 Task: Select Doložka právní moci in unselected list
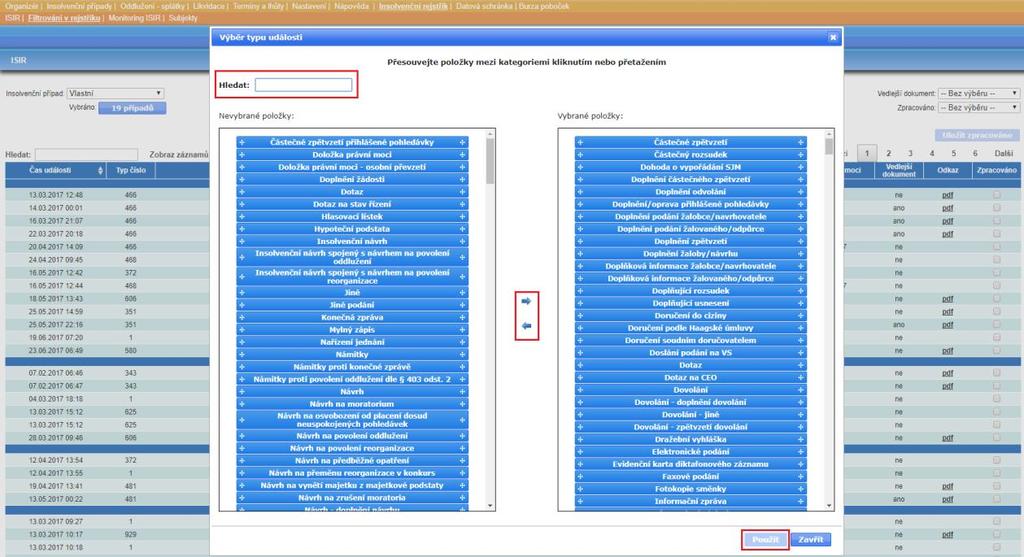coord(352,155)
